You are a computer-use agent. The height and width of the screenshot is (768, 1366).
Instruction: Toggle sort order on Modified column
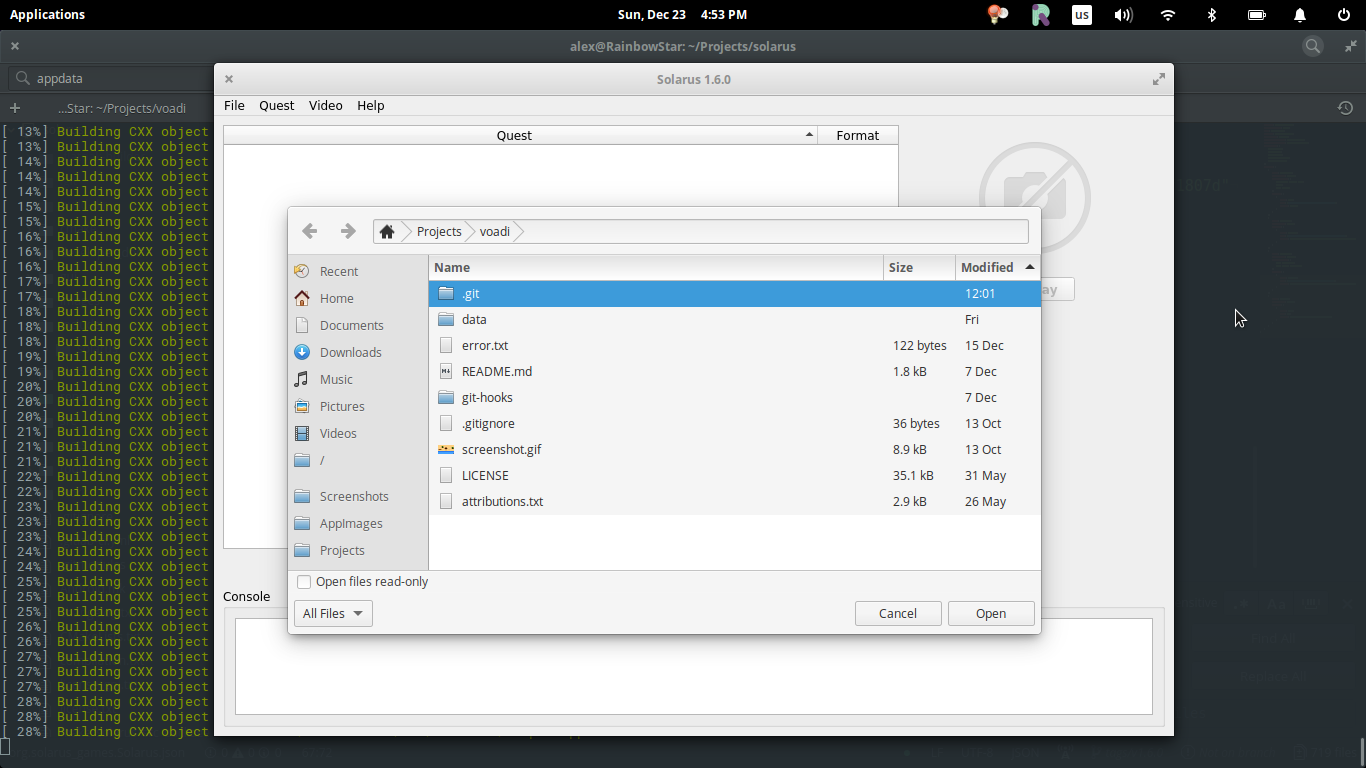pos(997,267)
